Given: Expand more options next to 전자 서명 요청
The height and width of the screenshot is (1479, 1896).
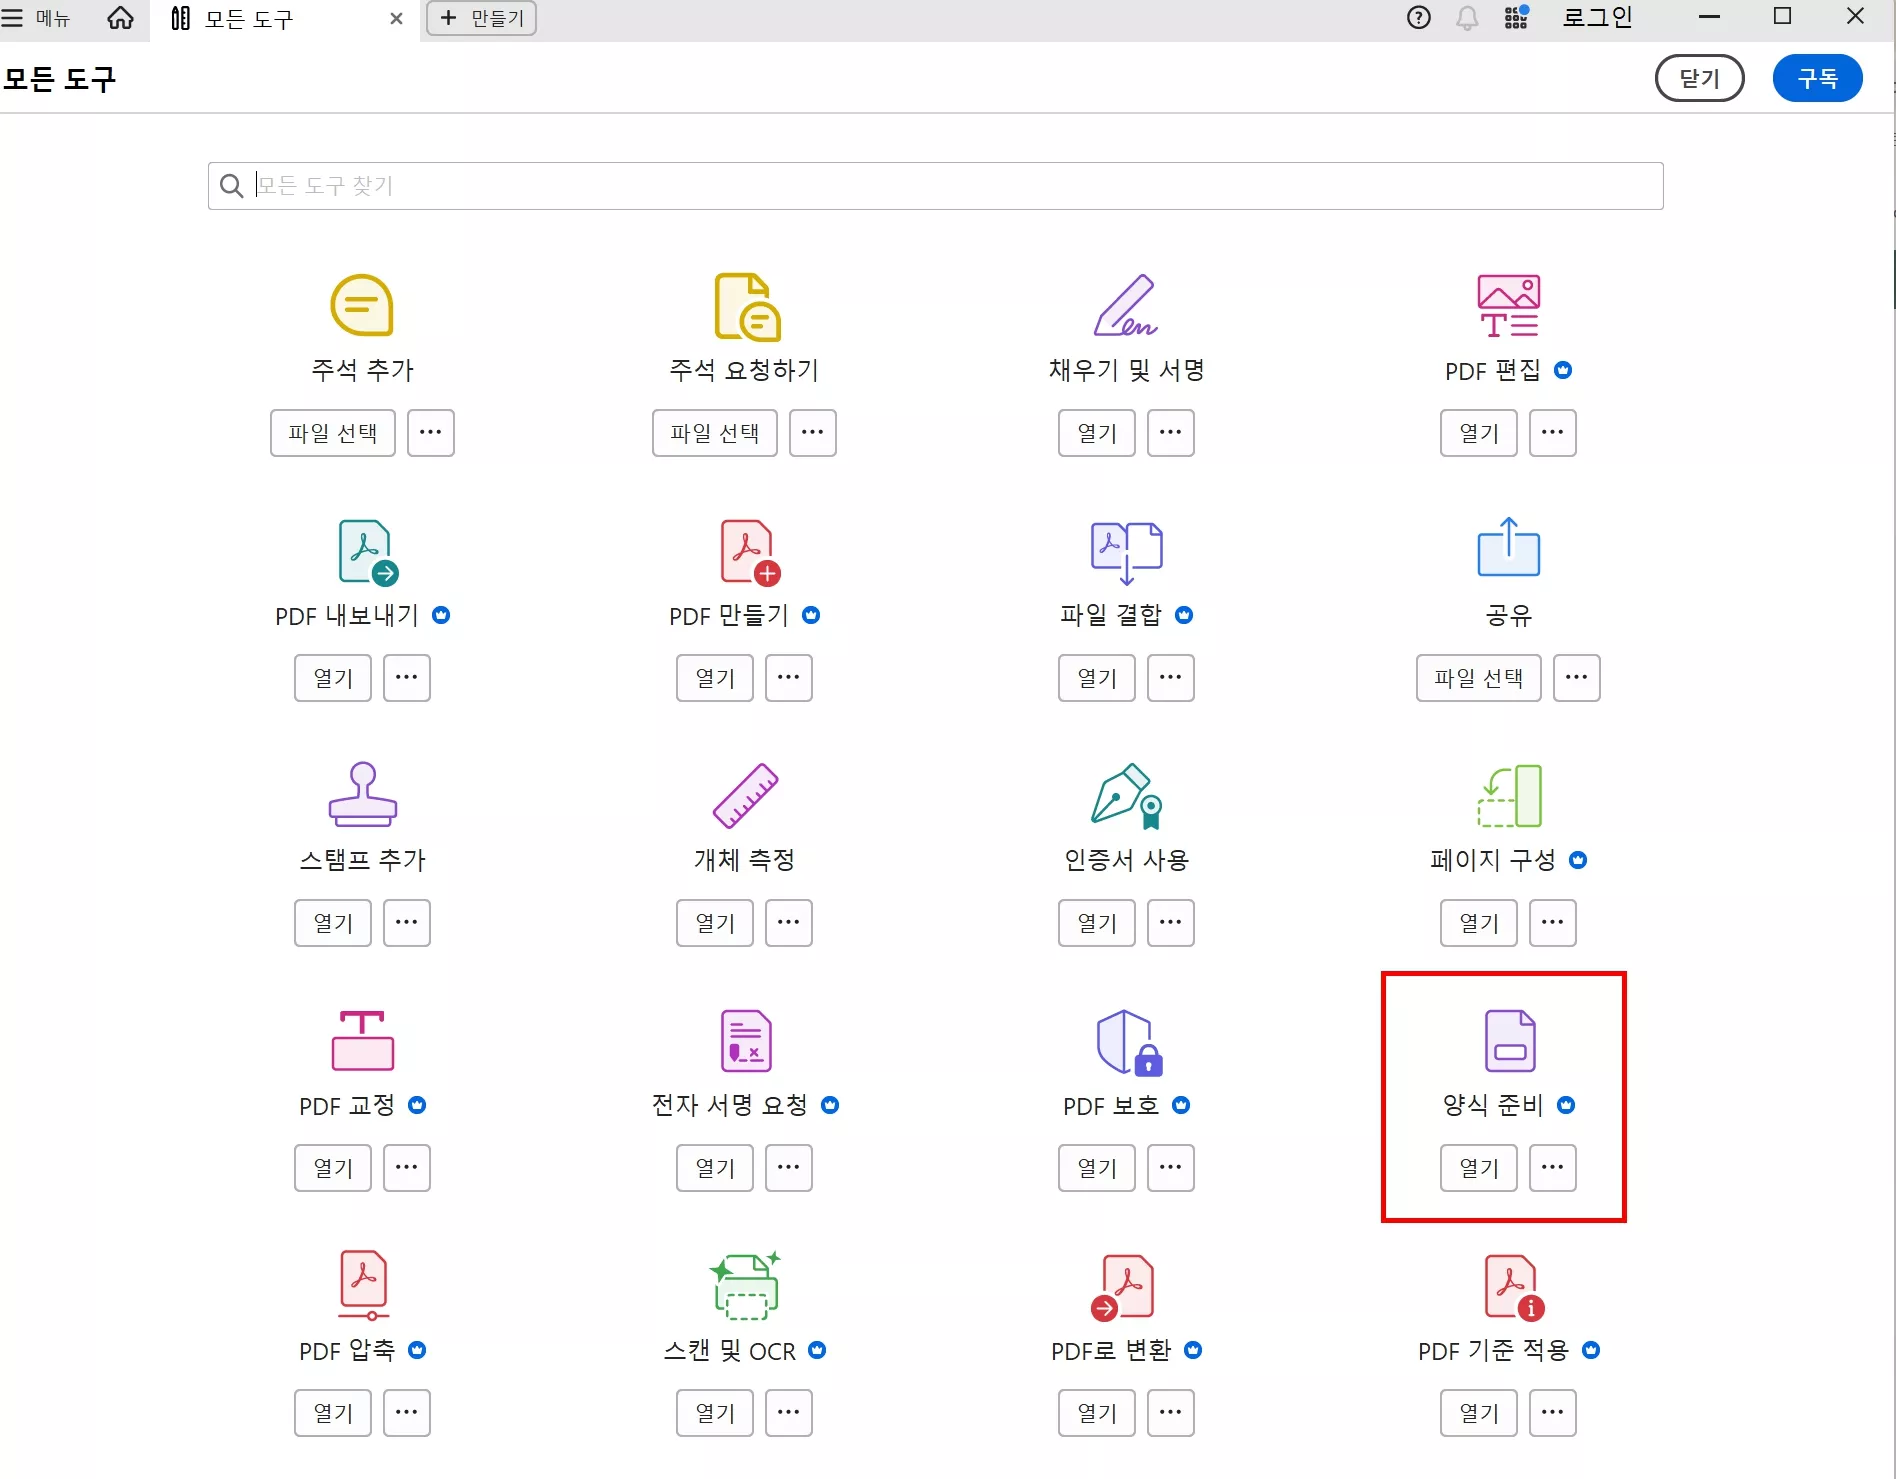Looking at the screenshot, I should [789, 1168].
